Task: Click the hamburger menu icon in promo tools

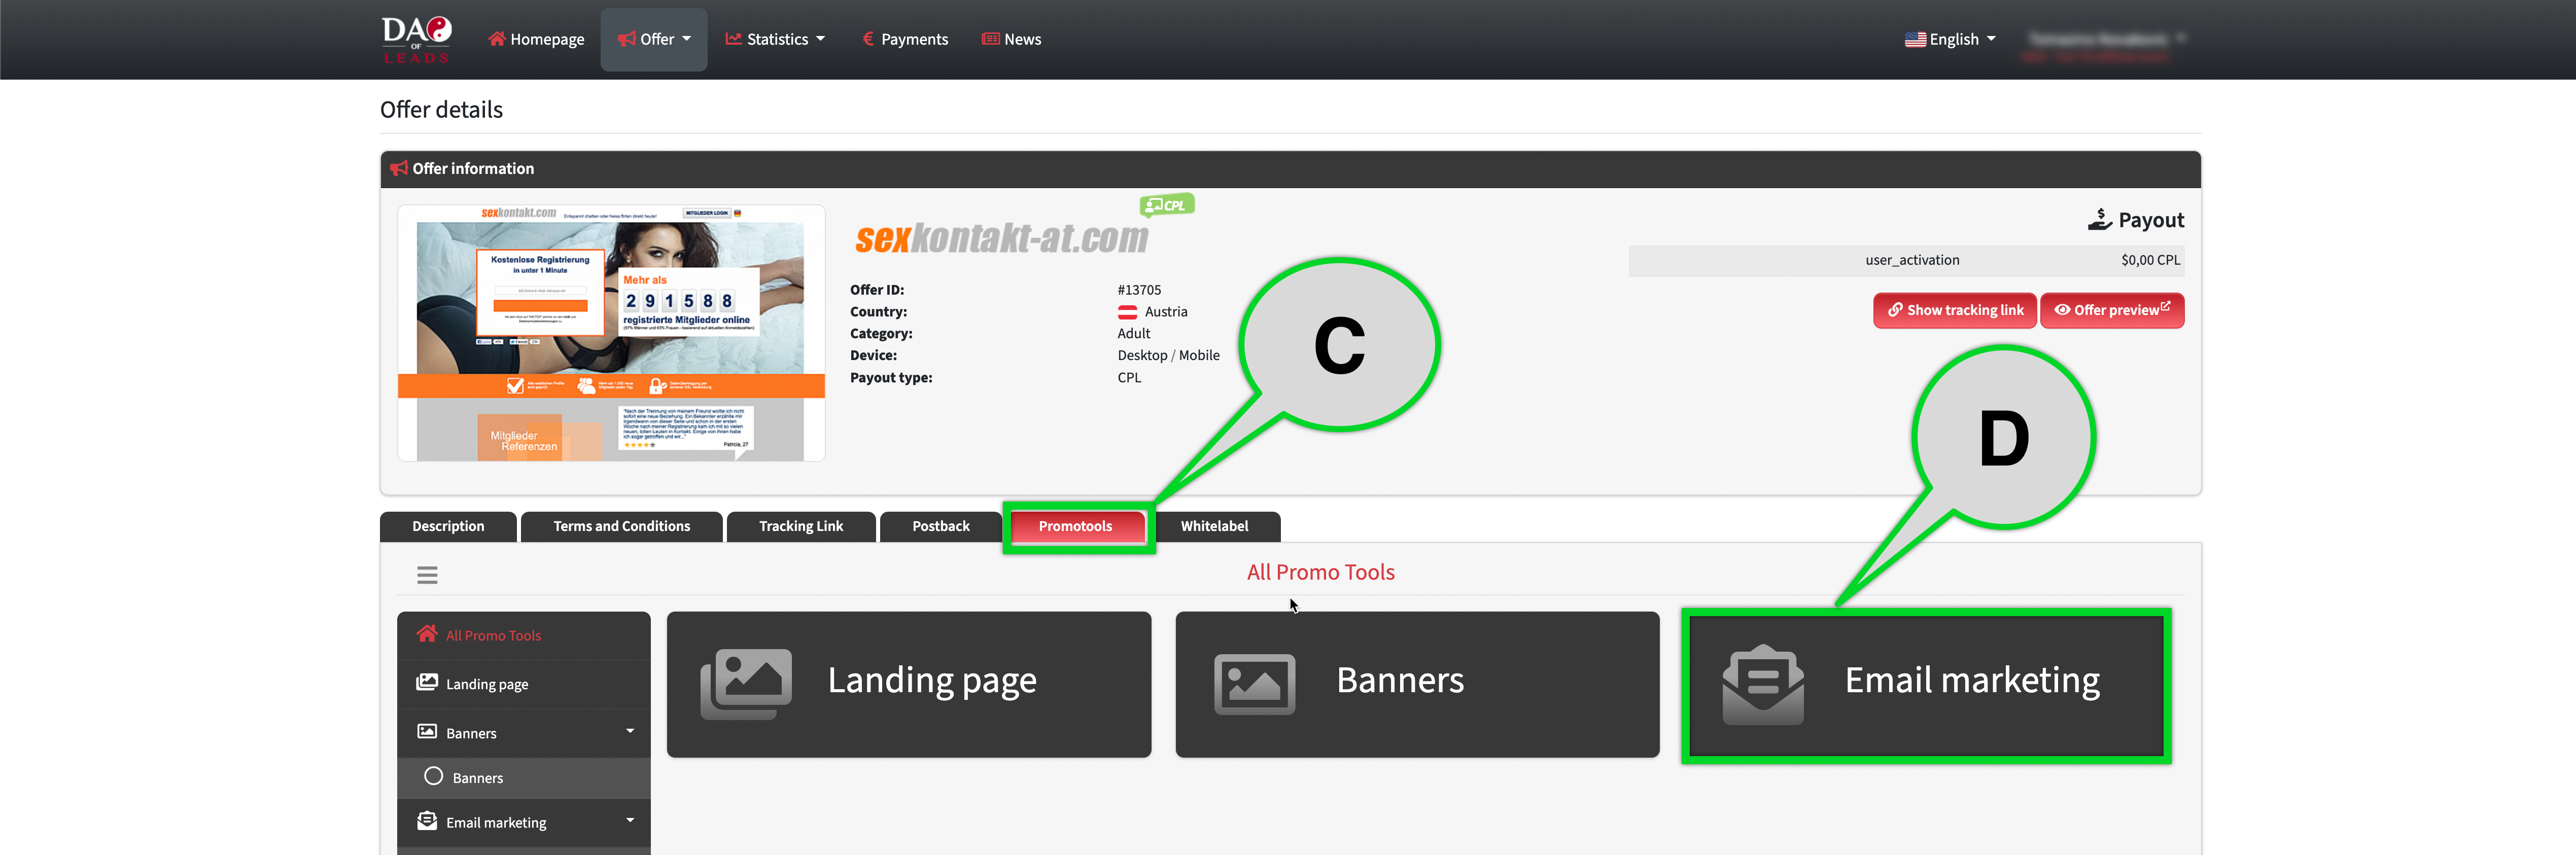Action: click(x=427, y=575)
